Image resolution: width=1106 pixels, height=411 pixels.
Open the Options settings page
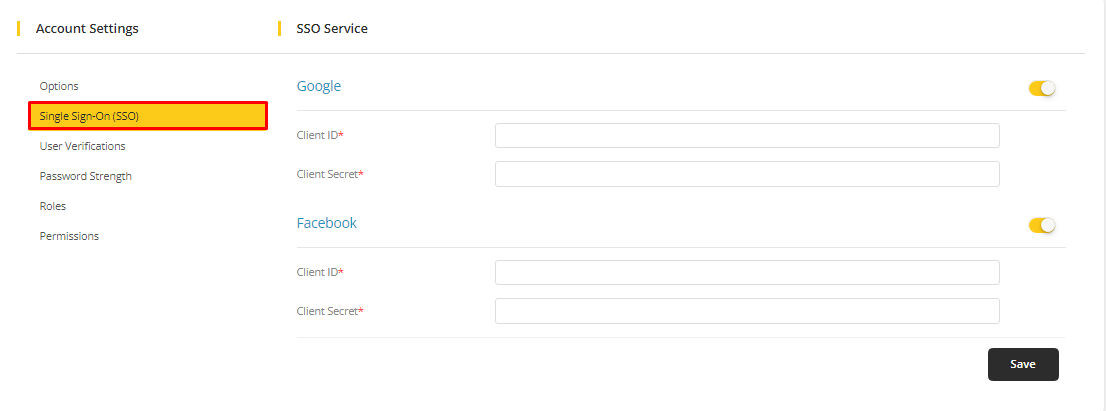[59, 86]
